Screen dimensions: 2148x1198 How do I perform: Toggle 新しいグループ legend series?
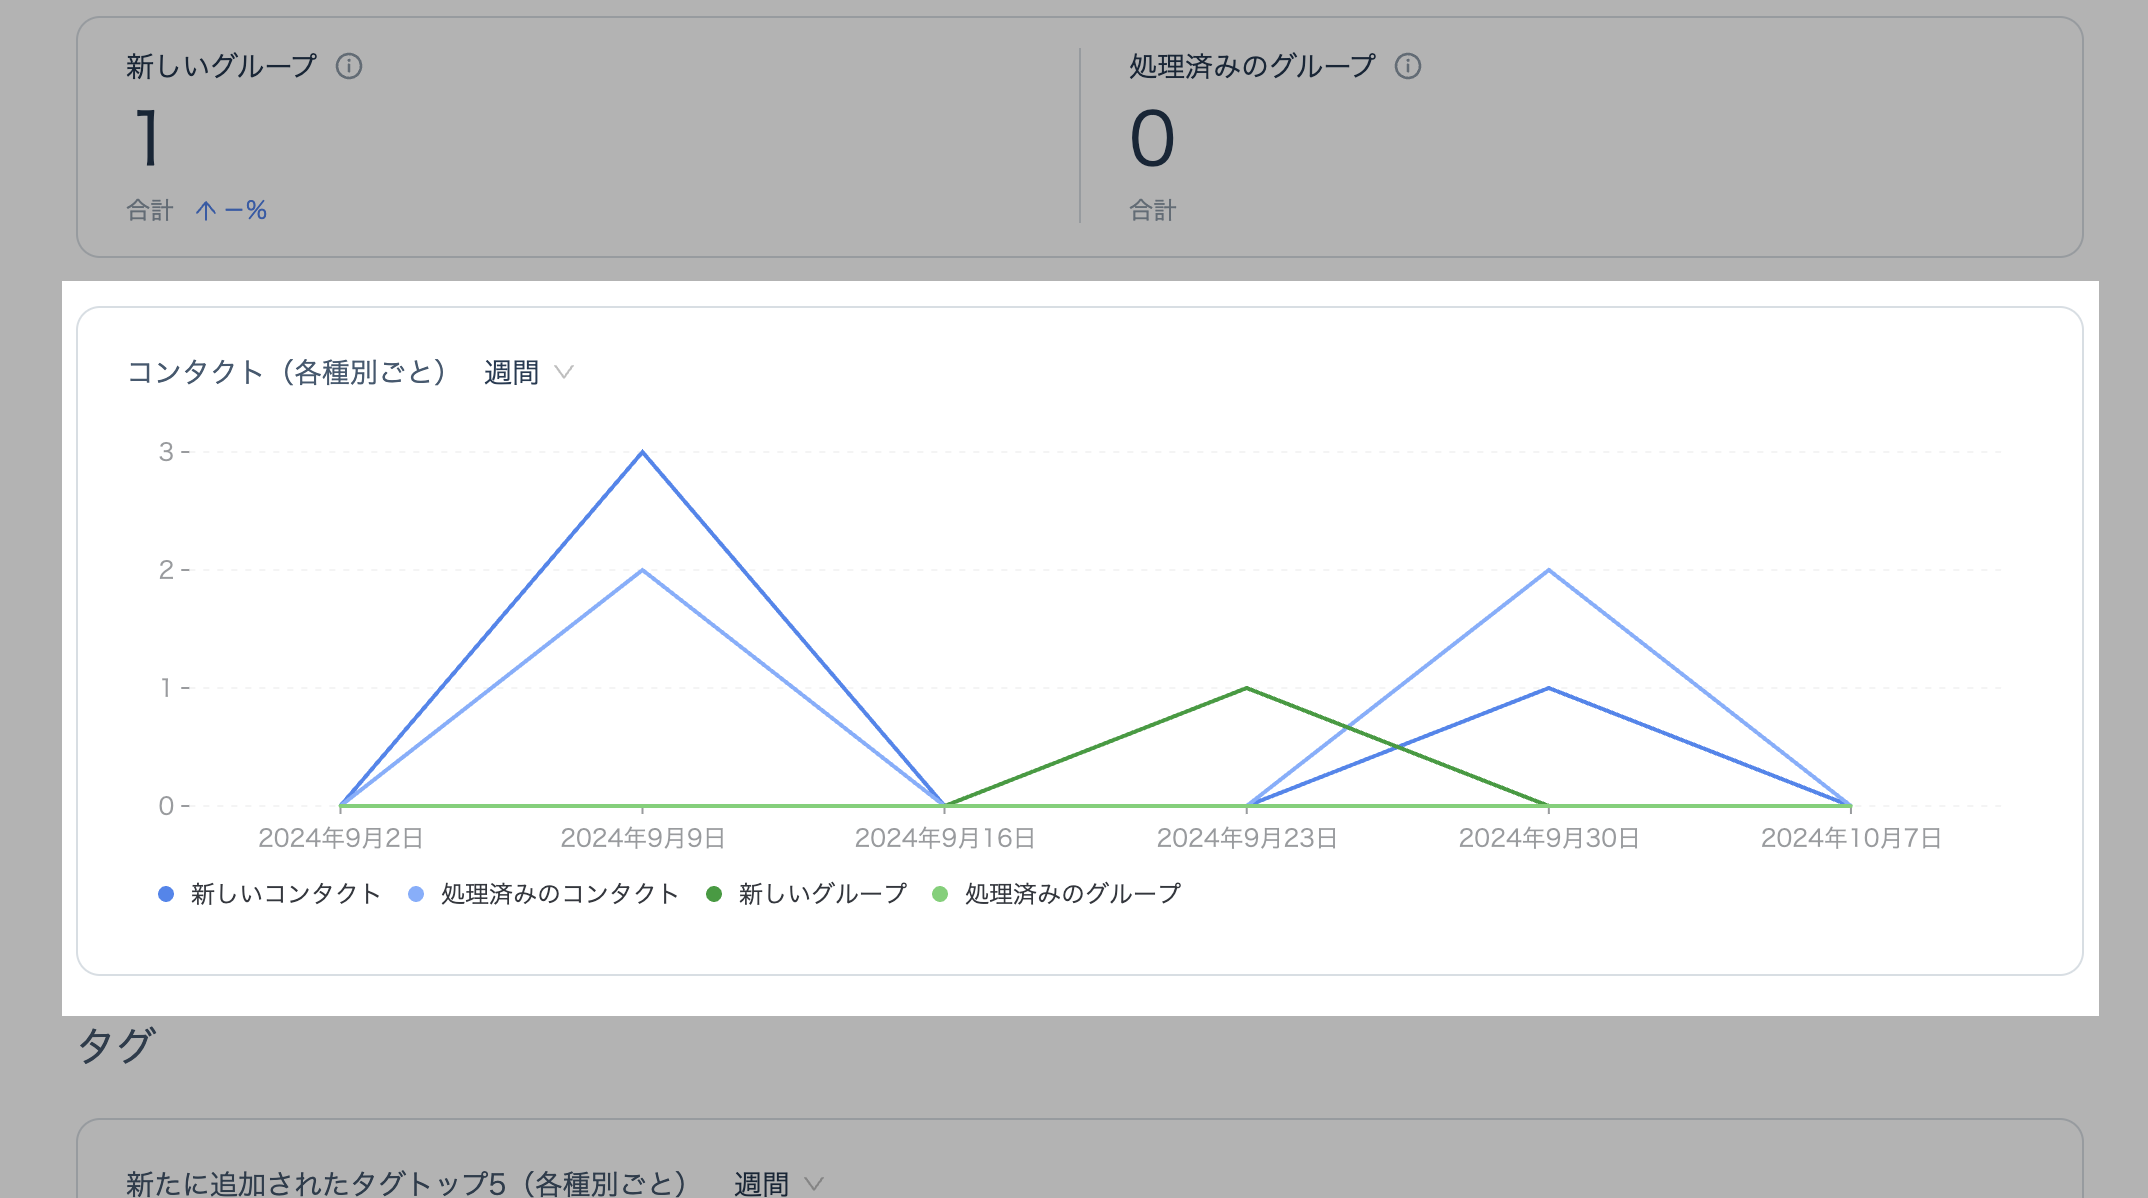[822, 894]
